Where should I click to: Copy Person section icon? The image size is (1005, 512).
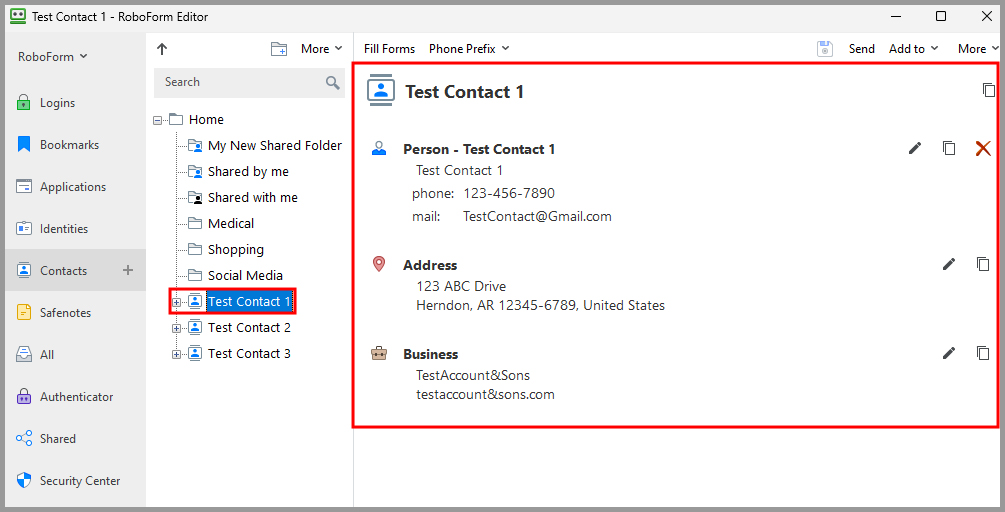949,149
